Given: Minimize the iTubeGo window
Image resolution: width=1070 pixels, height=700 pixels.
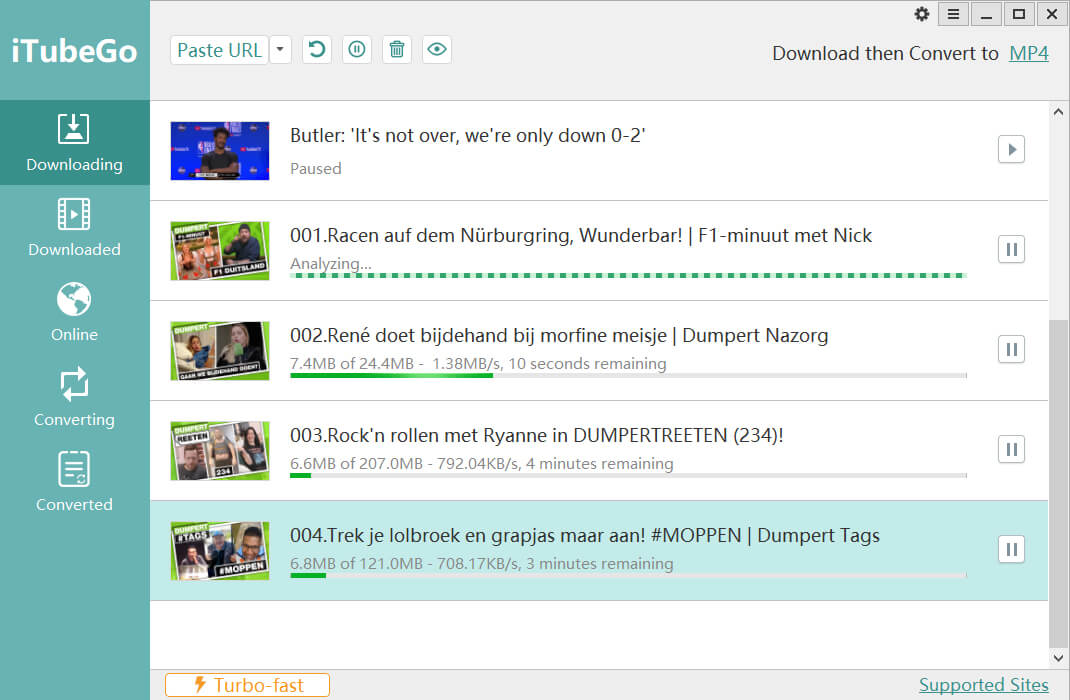Looking at the screenshot, I should click(x=986, y=14).
